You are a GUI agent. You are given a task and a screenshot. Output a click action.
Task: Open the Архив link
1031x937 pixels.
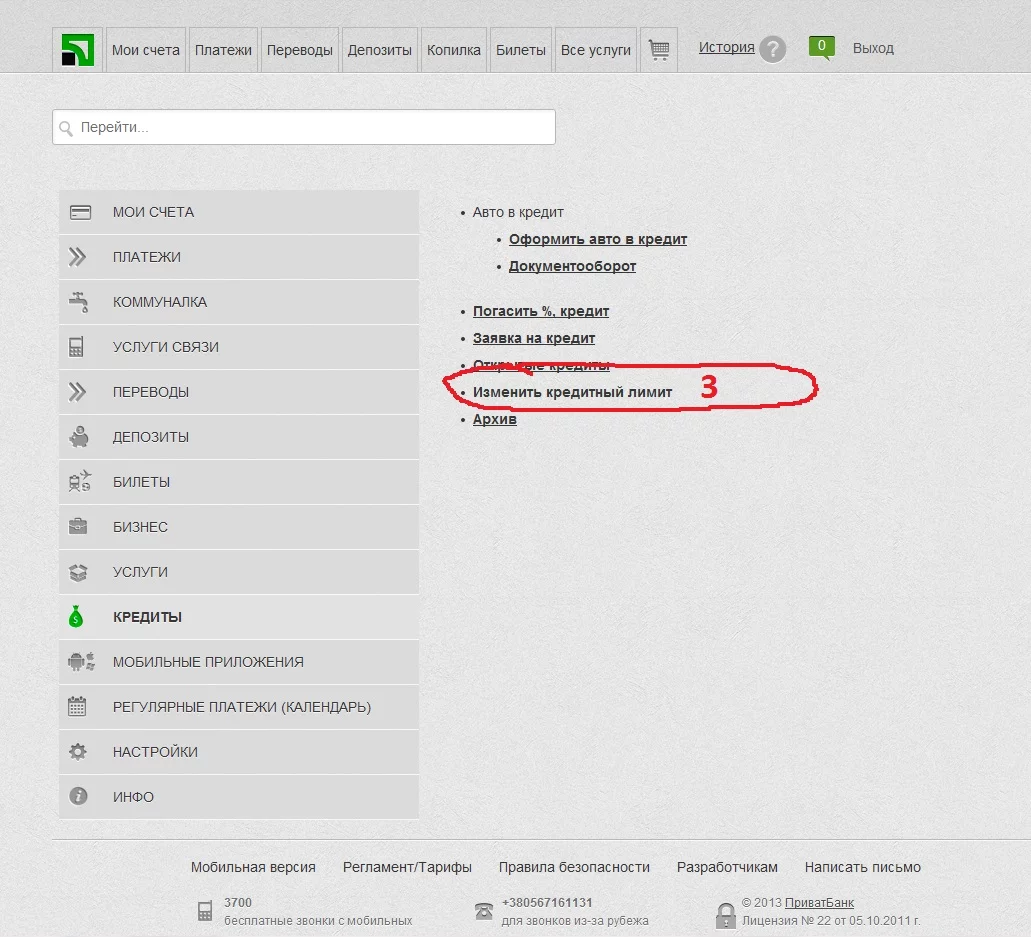494,419
